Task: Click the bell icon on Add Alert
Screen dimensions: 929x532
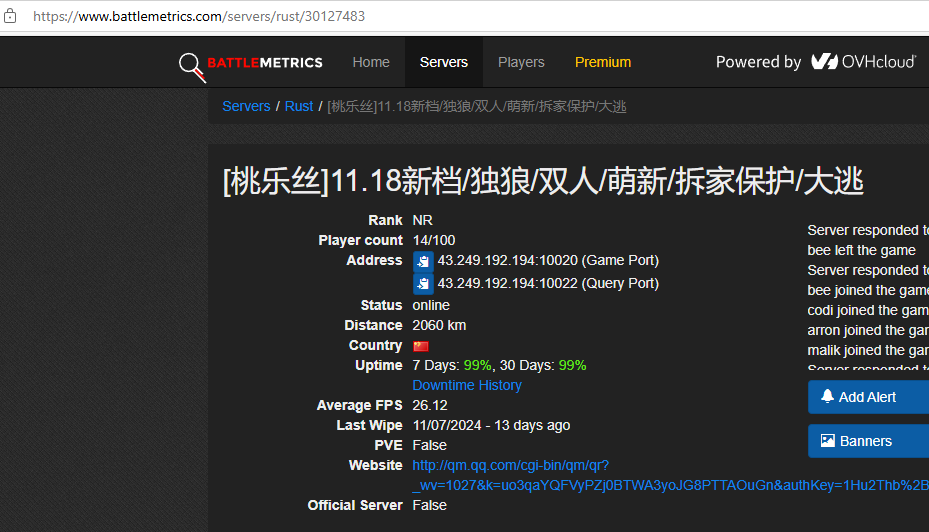Action: [x=827, y=397]
